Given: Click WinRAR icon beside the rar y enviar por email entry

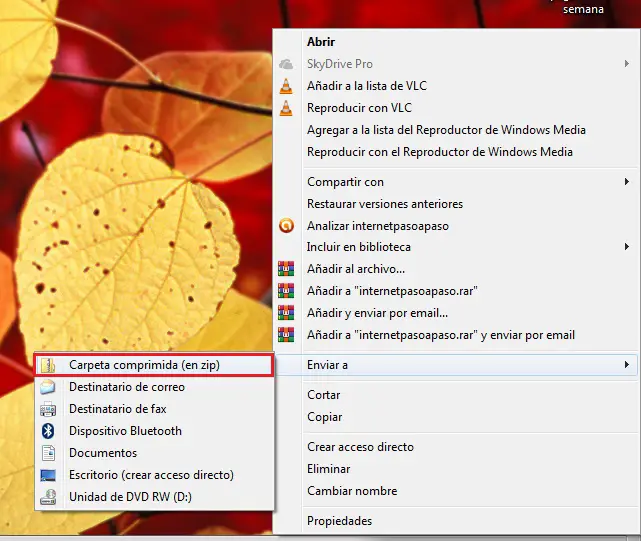Looking at the screenshot, I should 286,335.
